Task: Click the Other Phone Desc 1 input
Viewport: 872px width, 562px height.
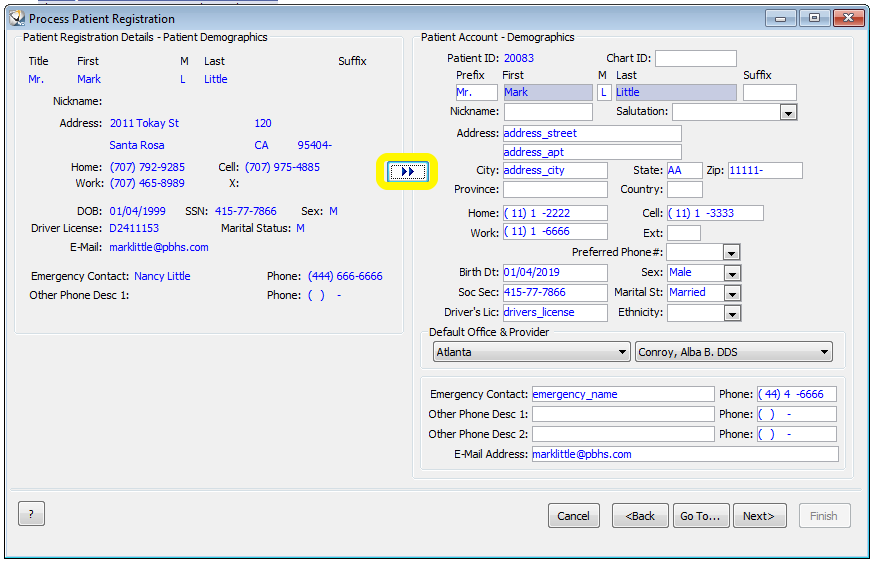Action: 623,414
